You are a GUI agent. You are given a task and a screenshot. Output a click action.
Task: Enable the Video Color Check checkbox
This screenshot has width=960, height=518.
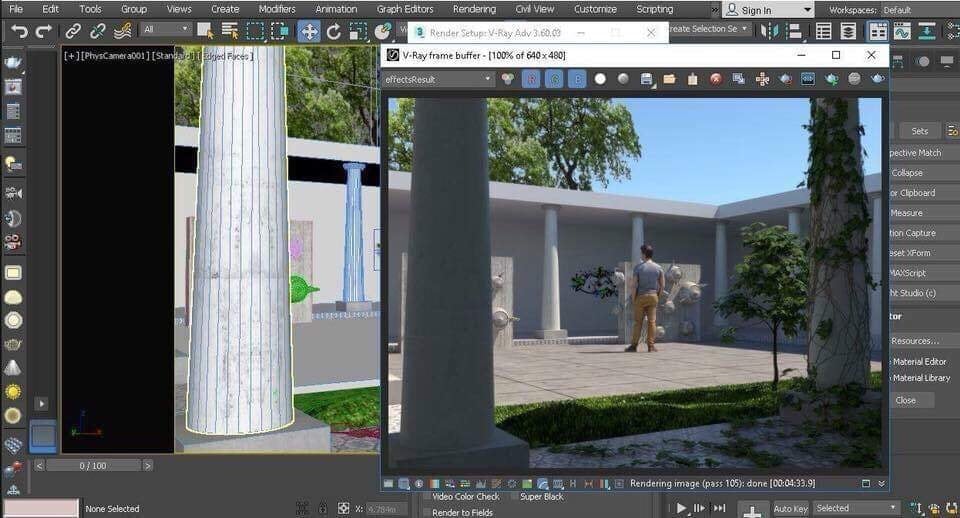coord(427,496)
